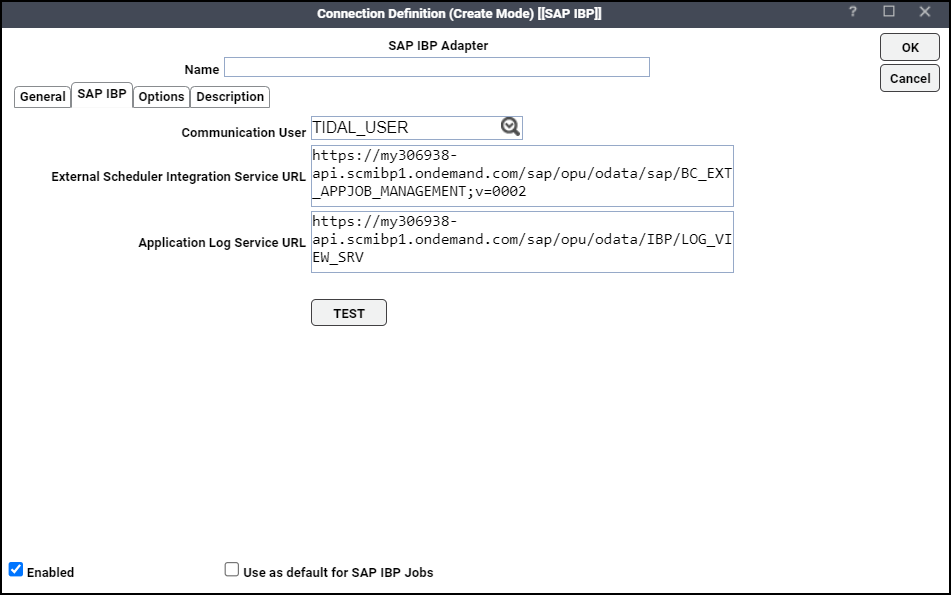The height and width of the screenshot is (595, 951).
Task: Click the help question mark icon
Action: 853,12
